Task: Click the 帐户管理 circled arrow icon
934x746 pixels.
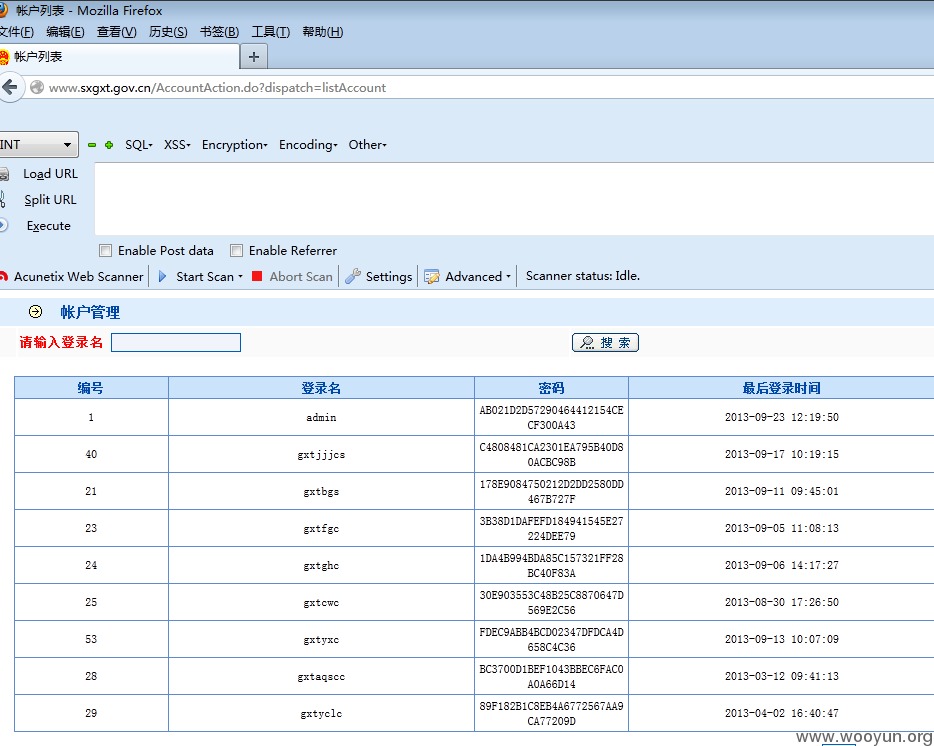Action: [x=36, y=312]
